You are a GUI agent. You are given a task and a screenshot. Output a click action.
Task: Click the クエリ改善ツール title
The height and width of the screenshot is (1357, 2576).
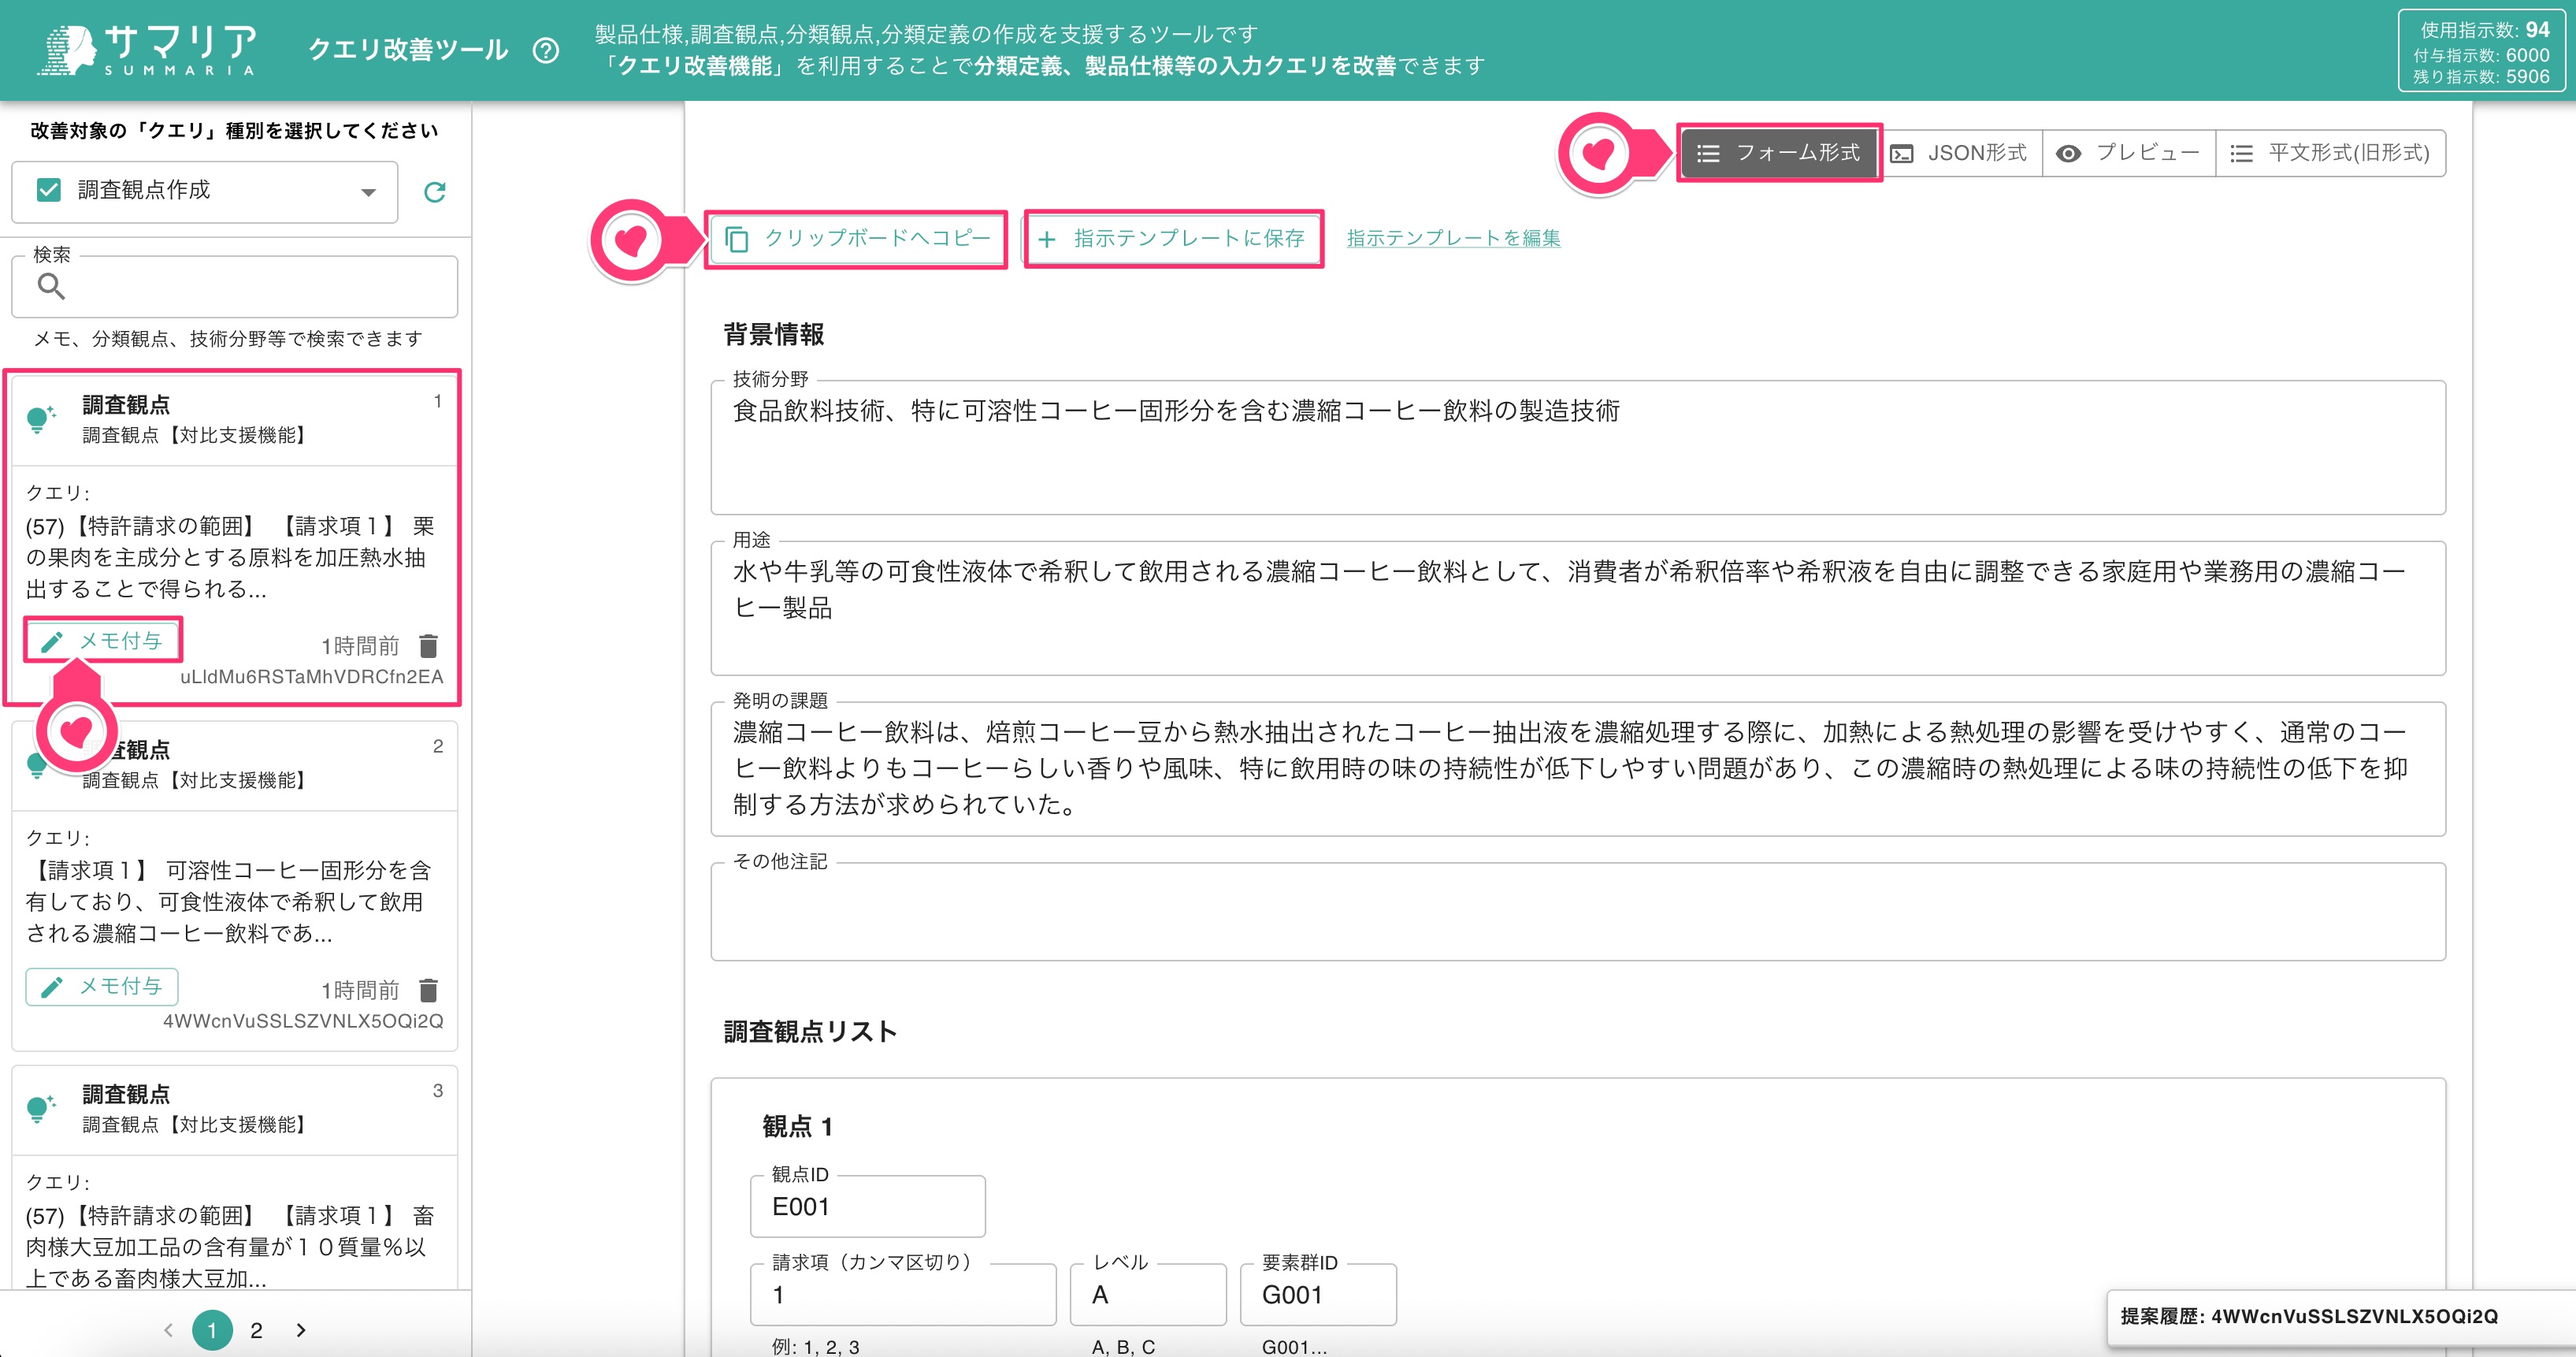(408, 50)
